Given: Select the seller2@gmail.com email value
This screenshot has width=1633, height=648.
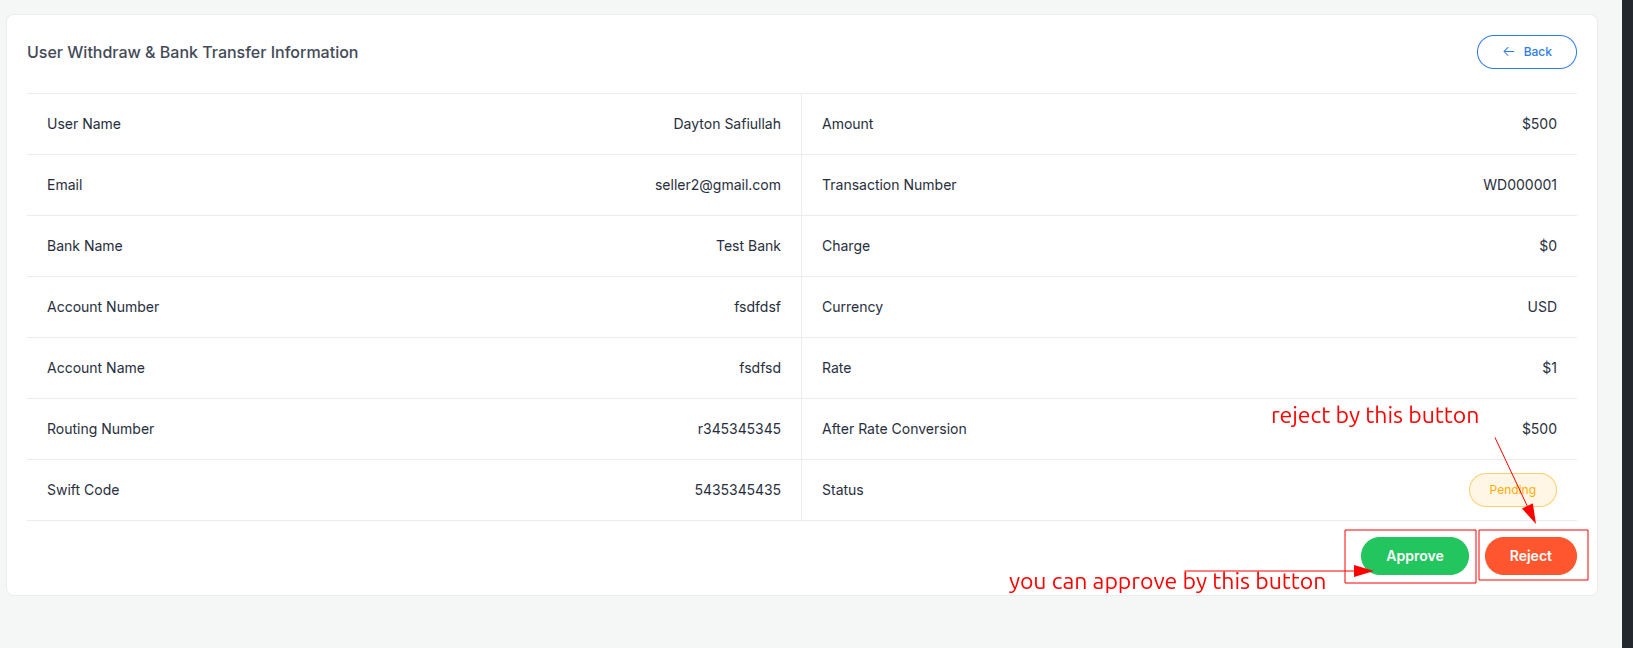Looking at the screenshot, I should [718, 185].
